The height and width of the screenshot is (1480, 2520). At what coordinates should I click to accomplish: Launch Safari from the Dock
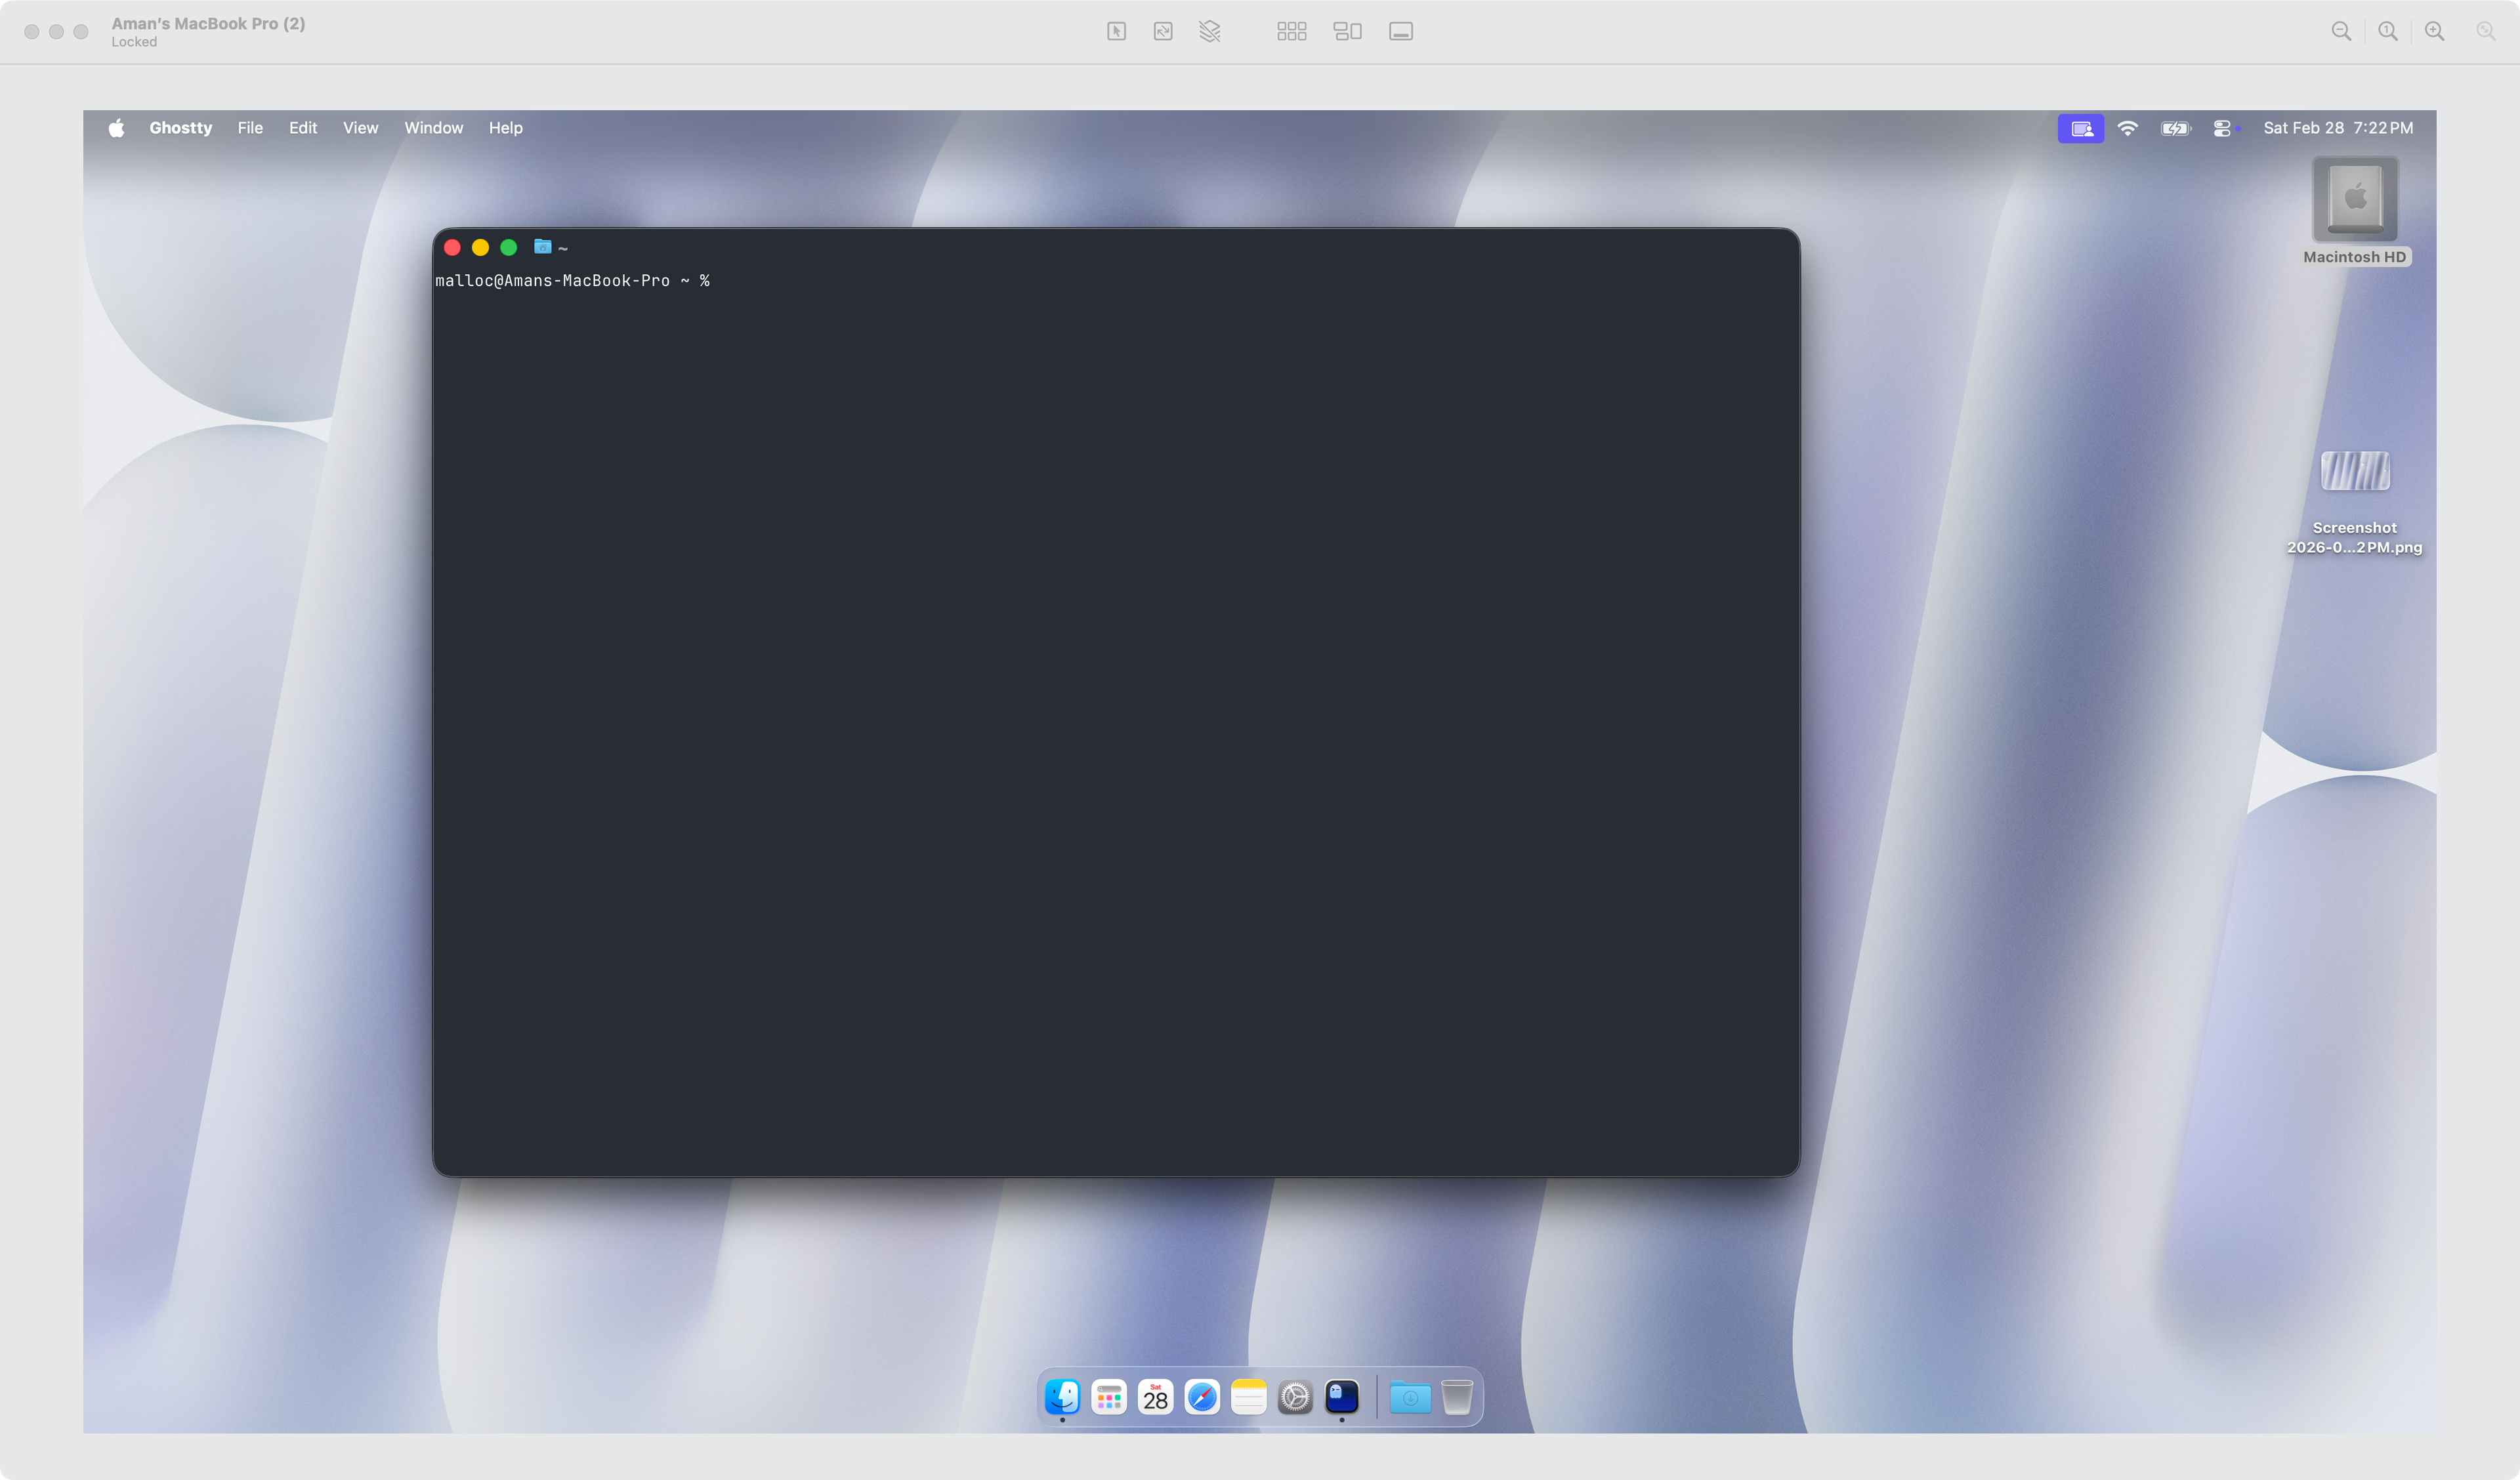[1202, 1397]
